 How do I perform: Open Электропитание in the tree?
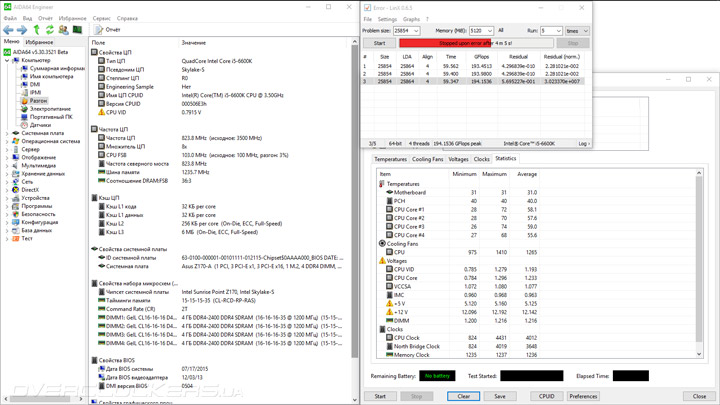(51, 109)
